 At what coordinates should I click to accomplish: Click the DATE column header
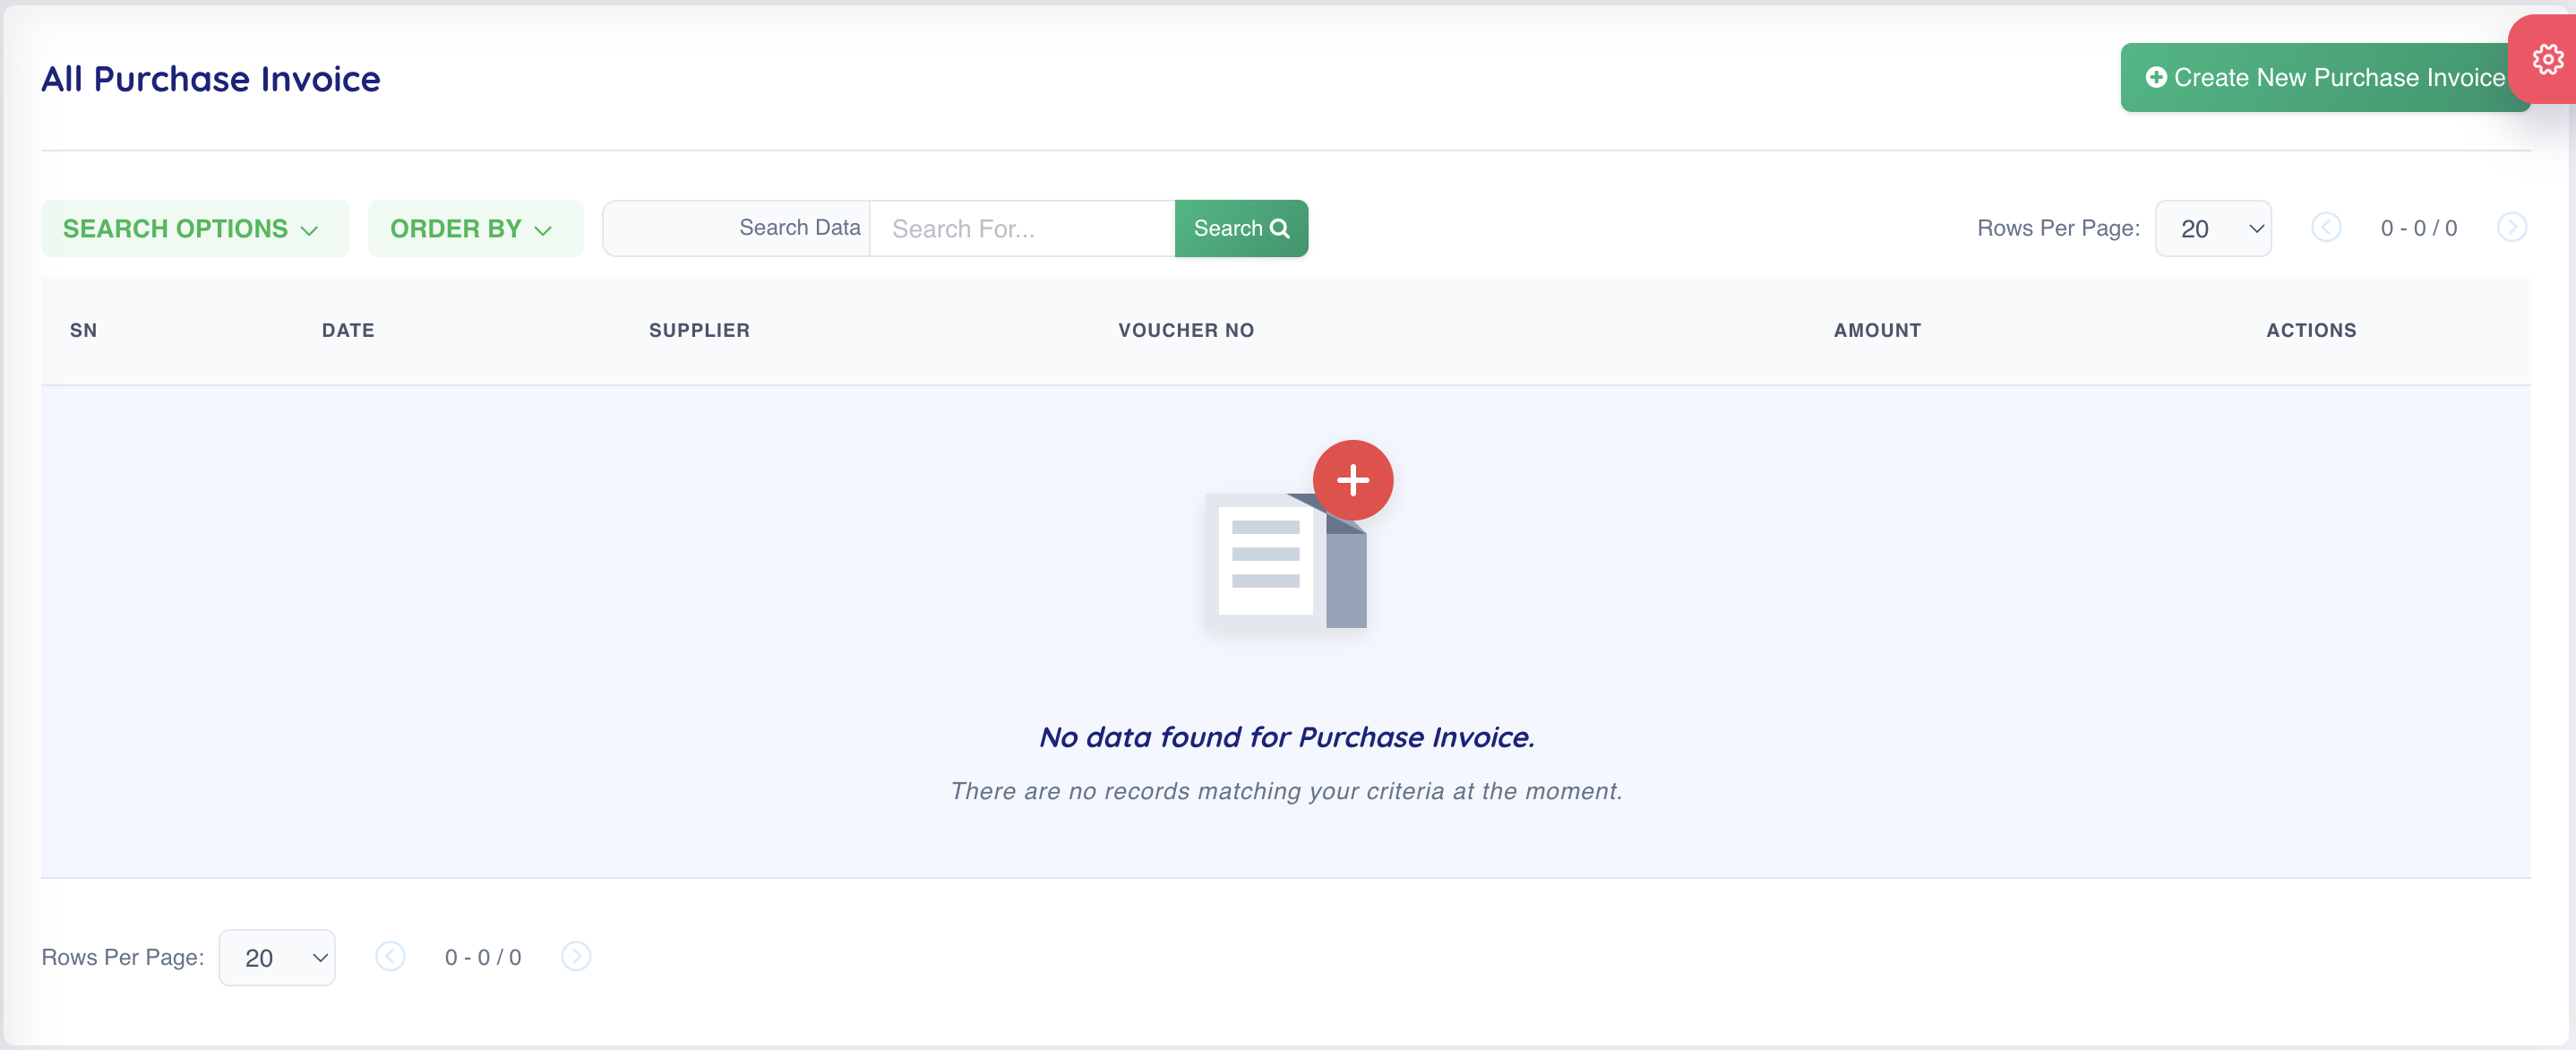348,330
